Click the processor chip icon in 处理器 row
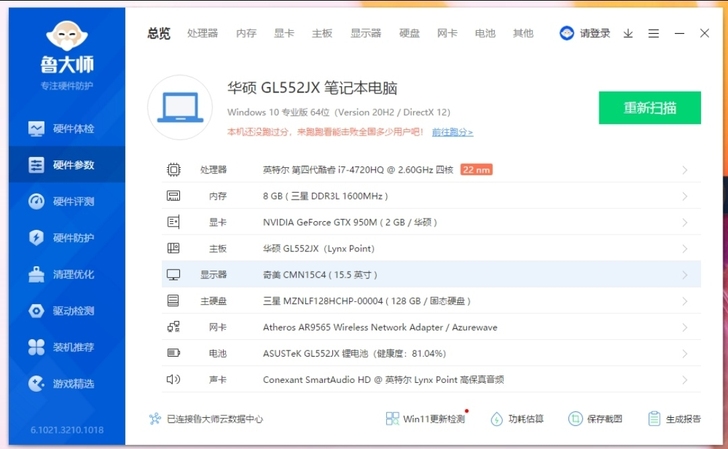 (174, 169)
